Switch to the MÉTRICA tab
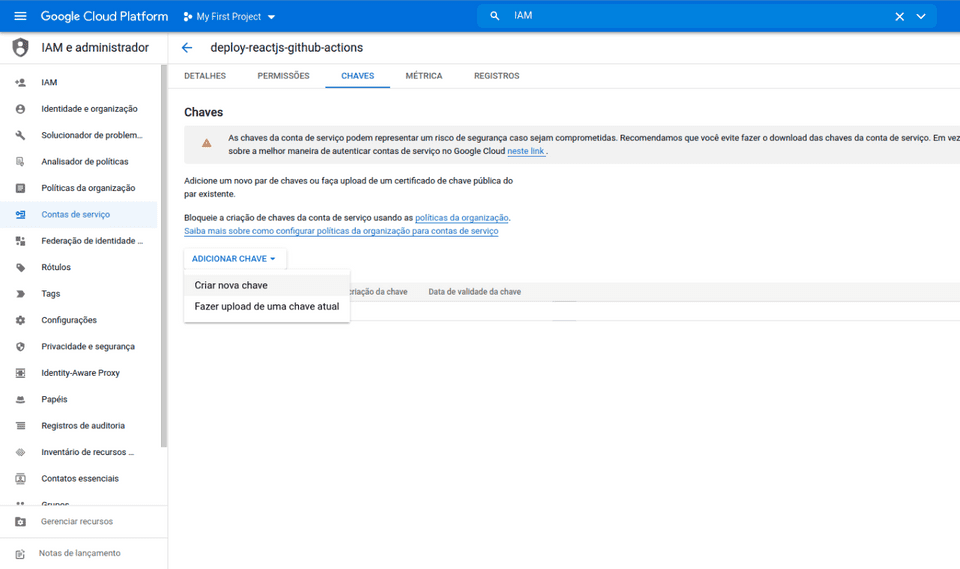This screenshot has width=960, height=569. tap(423, 76)
